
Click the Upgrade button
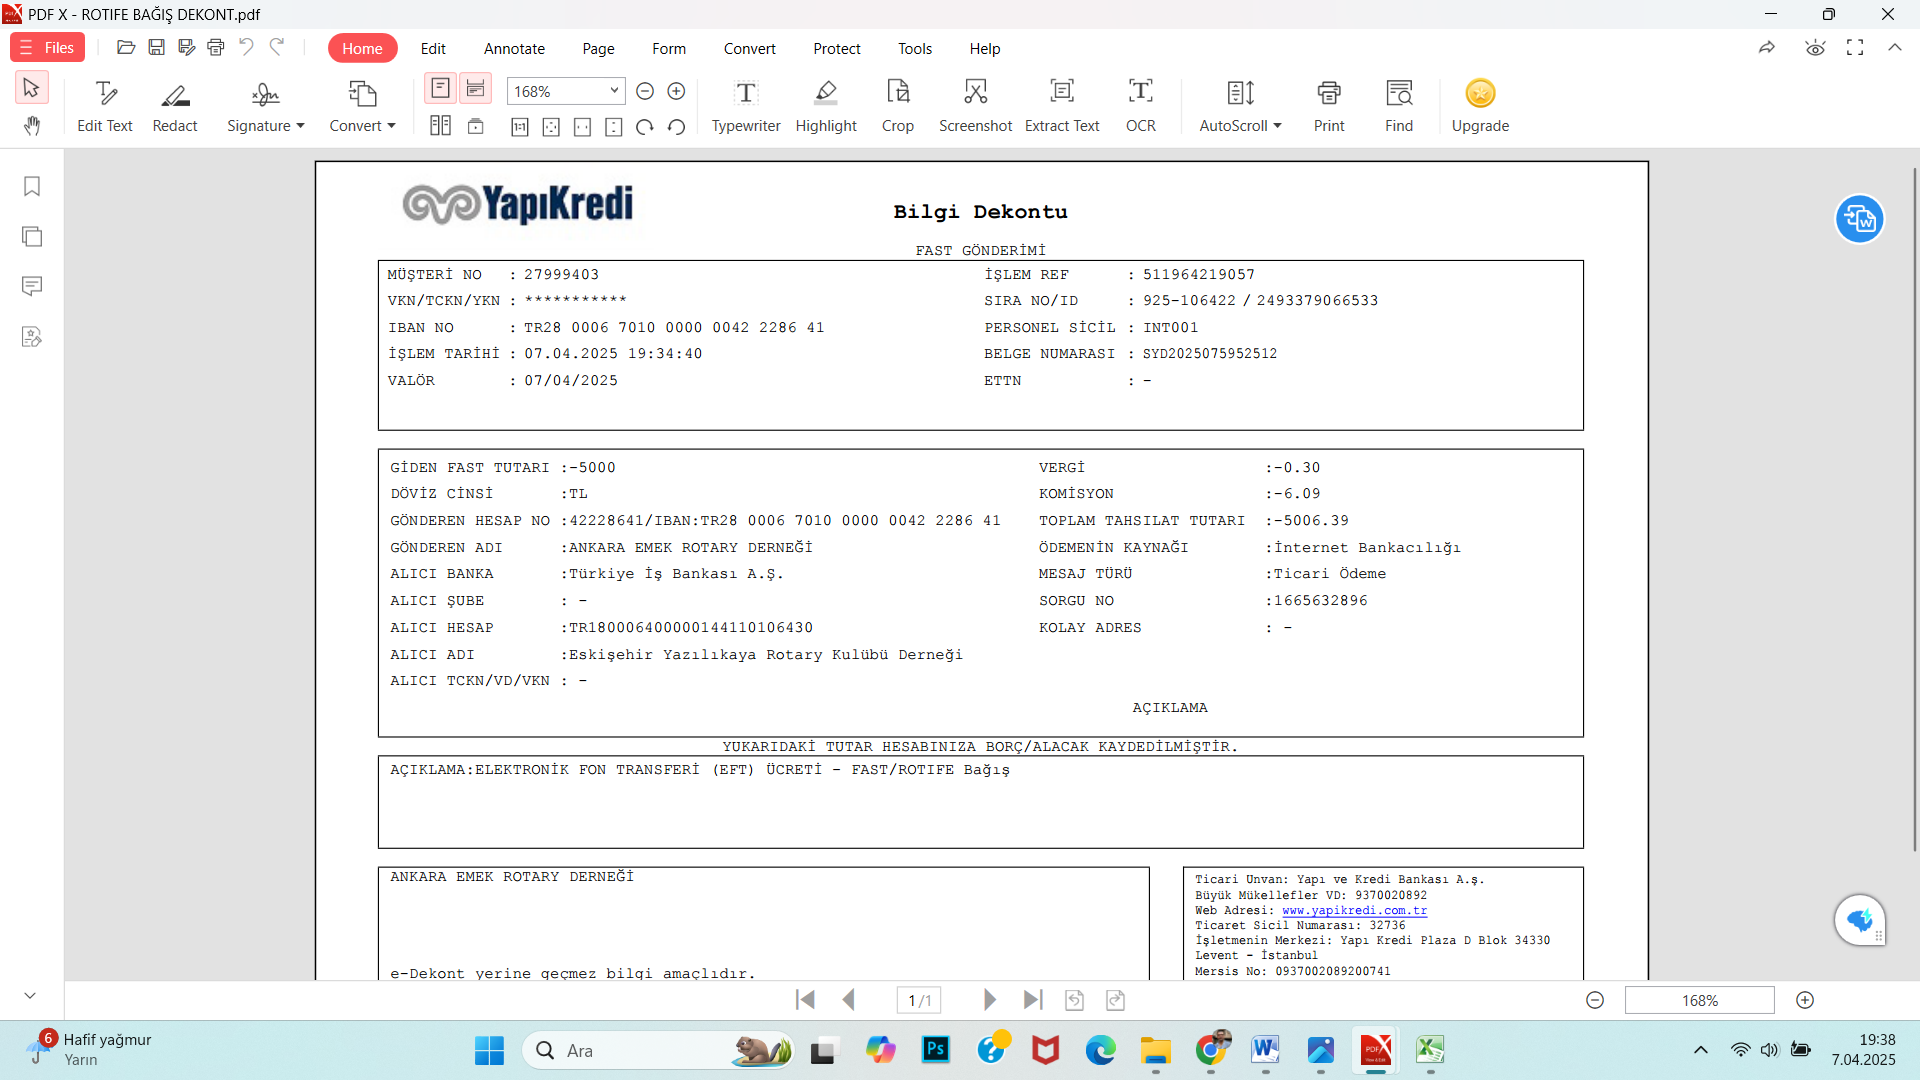point(1480,106)
